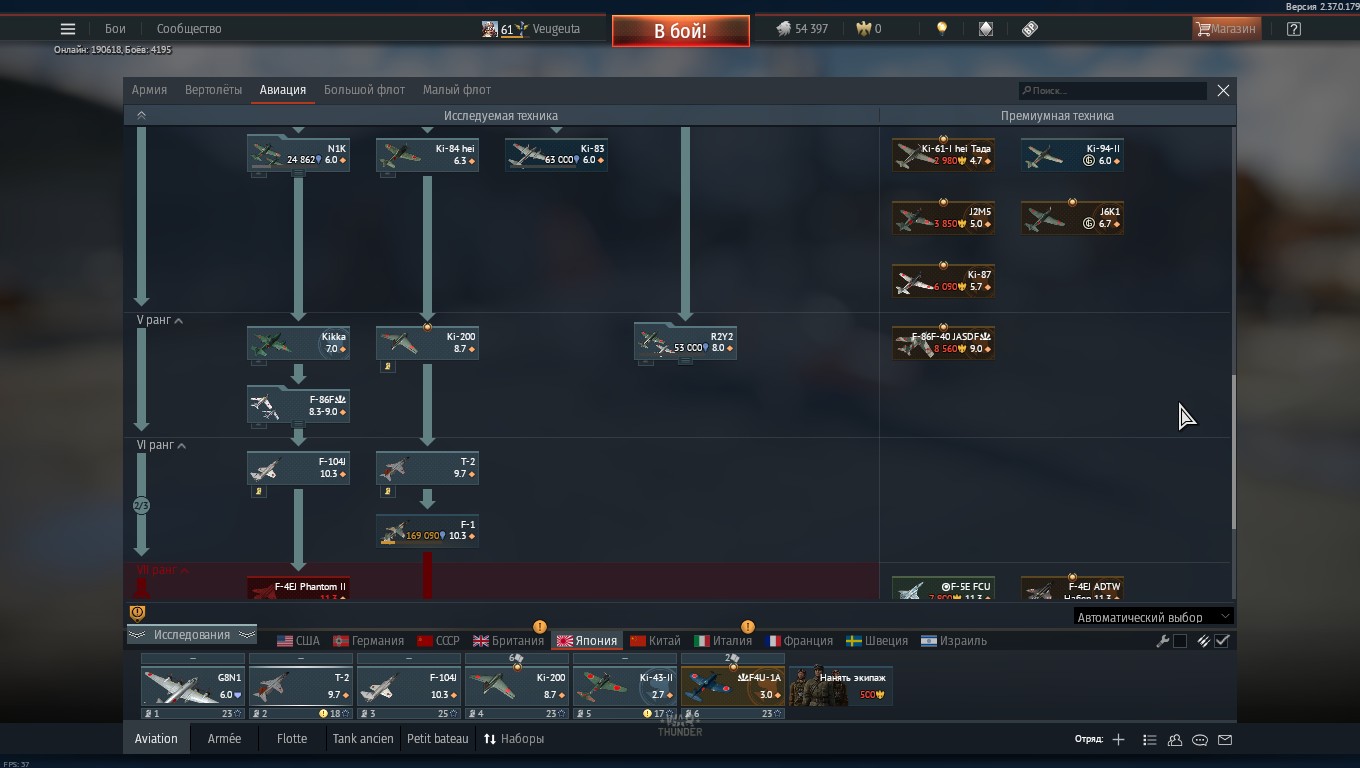Select the premium J6K1 card
Screen dimensions: 1360x768
tap(1072, 217)
